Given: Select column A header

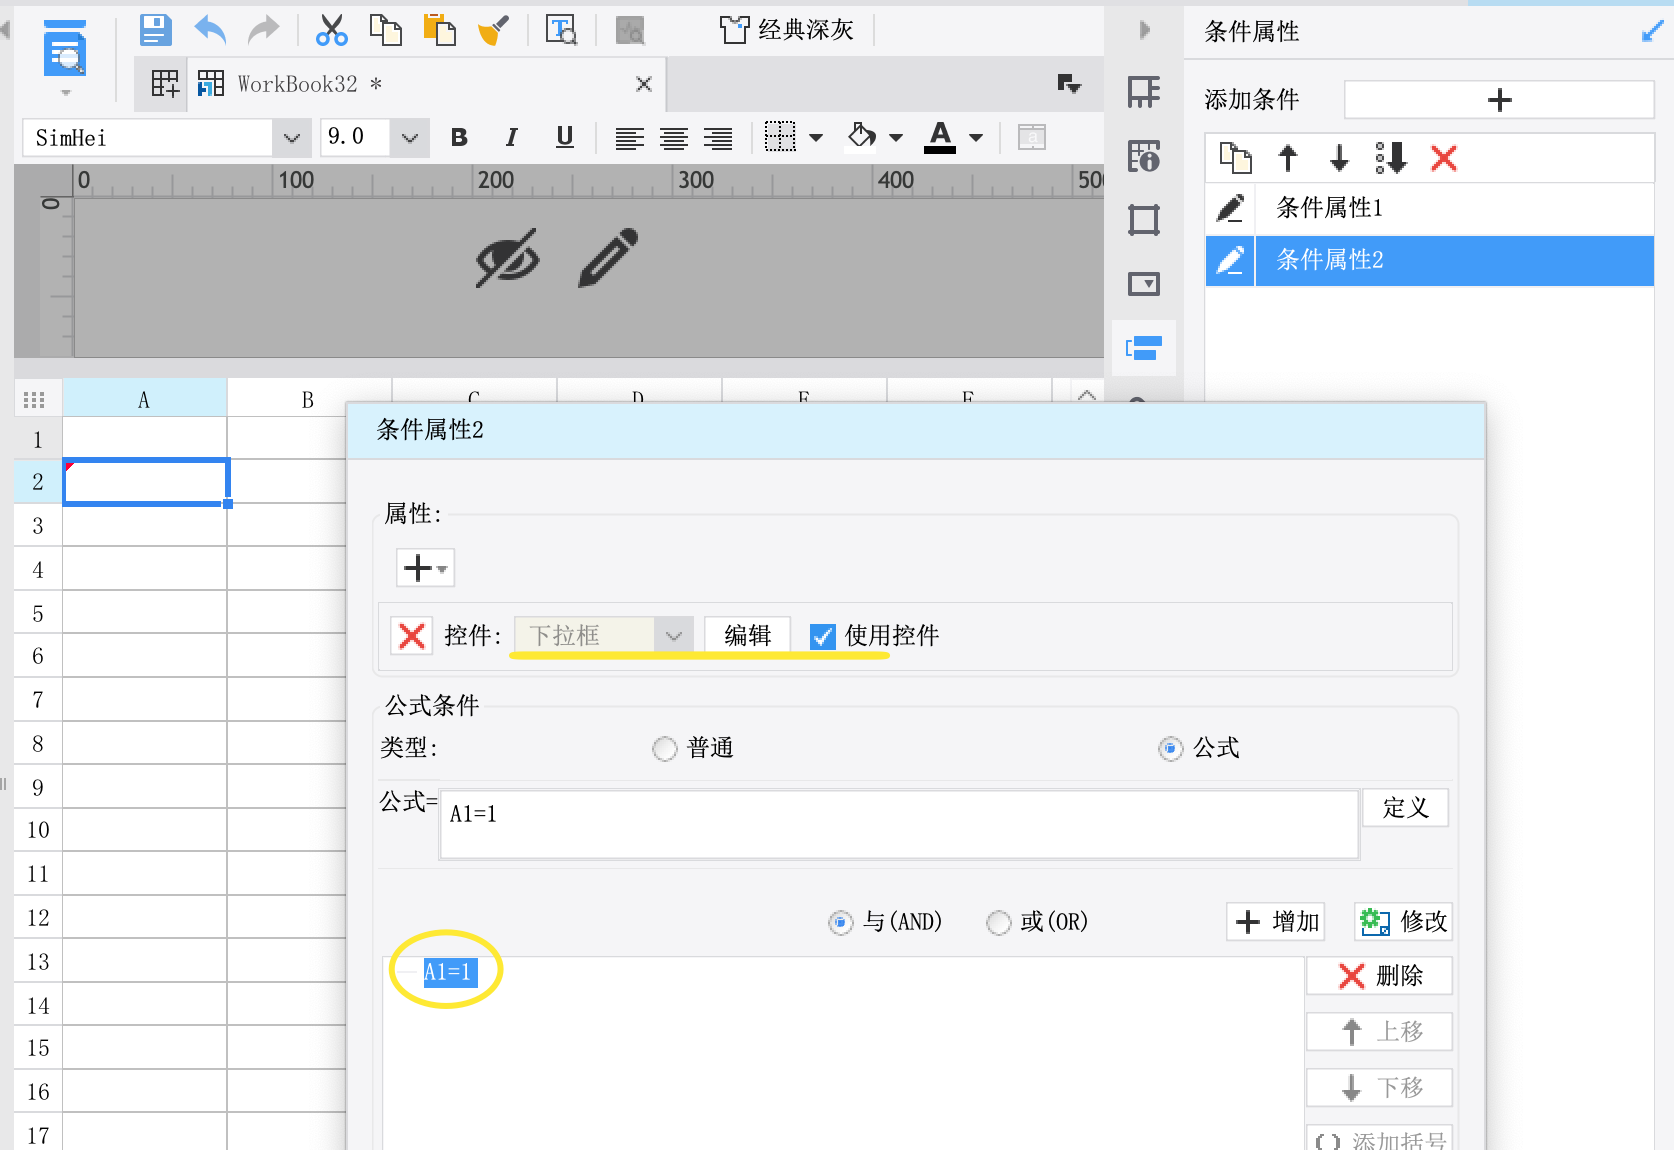Looking at the screenshot, I should click(144, 400).
